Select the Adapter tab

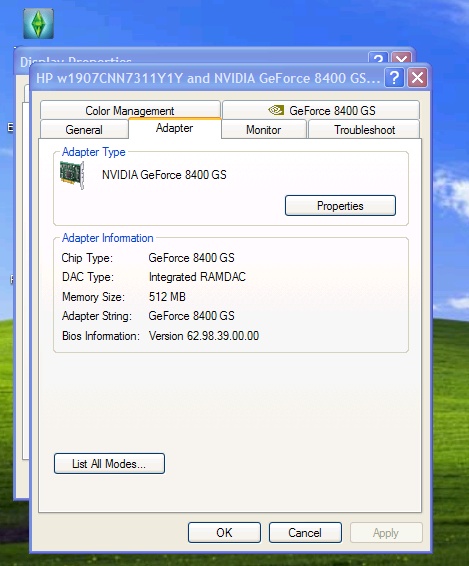tap(174, 128)
